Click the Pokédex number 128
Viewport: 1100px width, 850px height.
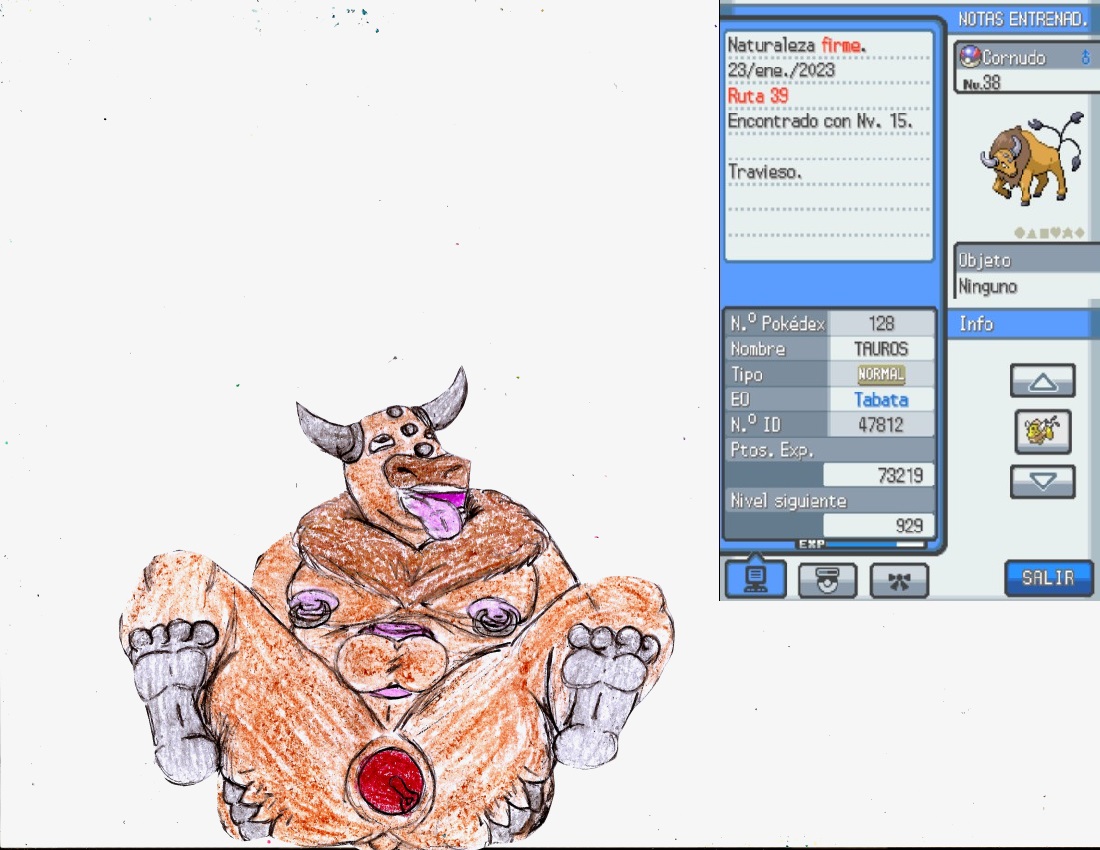[x=881, y=323]
